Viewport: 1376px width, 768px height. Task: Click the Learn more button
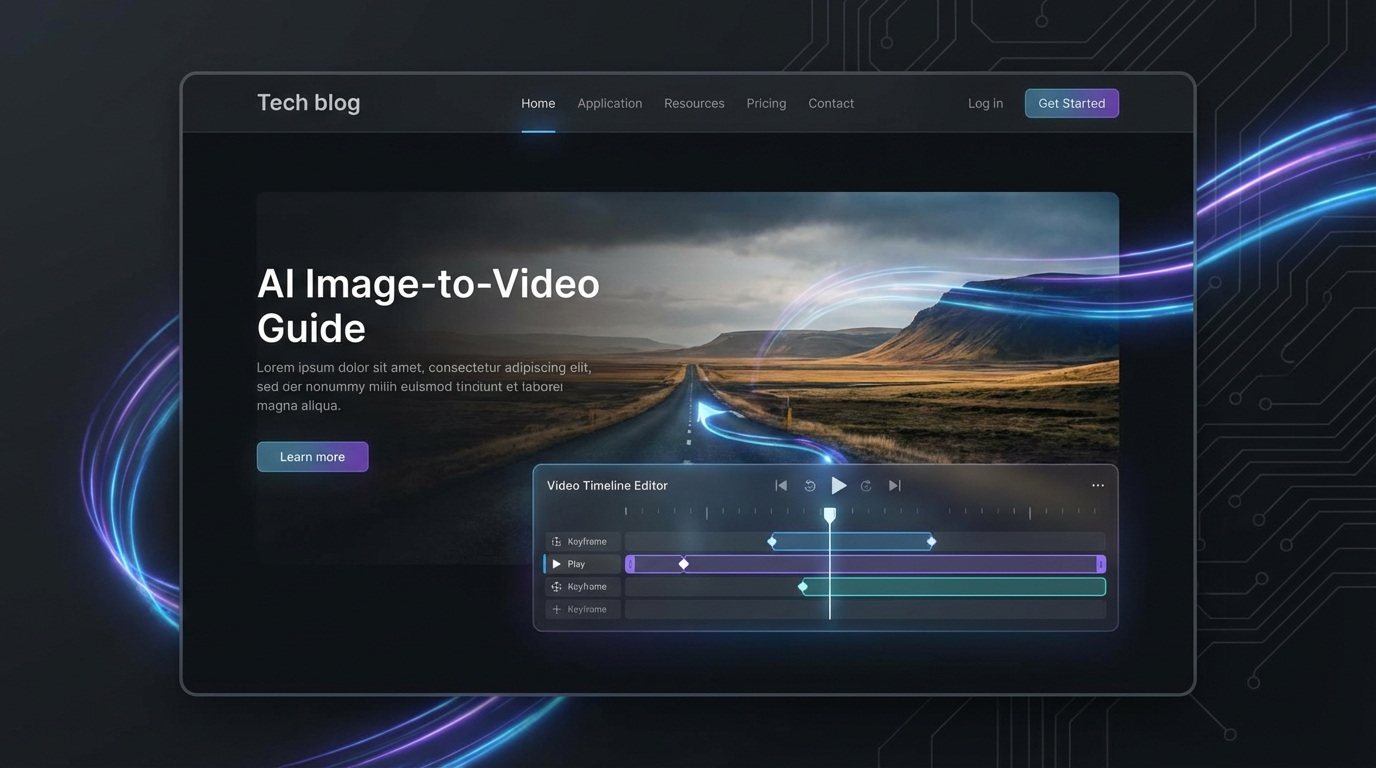click(x=312, y=457)
